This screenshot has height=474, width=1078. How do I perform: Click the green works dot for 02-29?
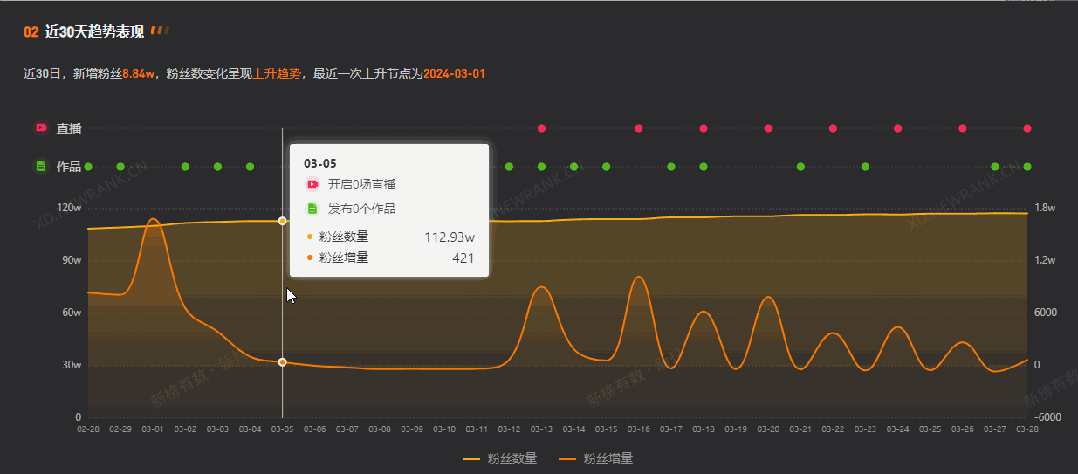coord(120,166)
